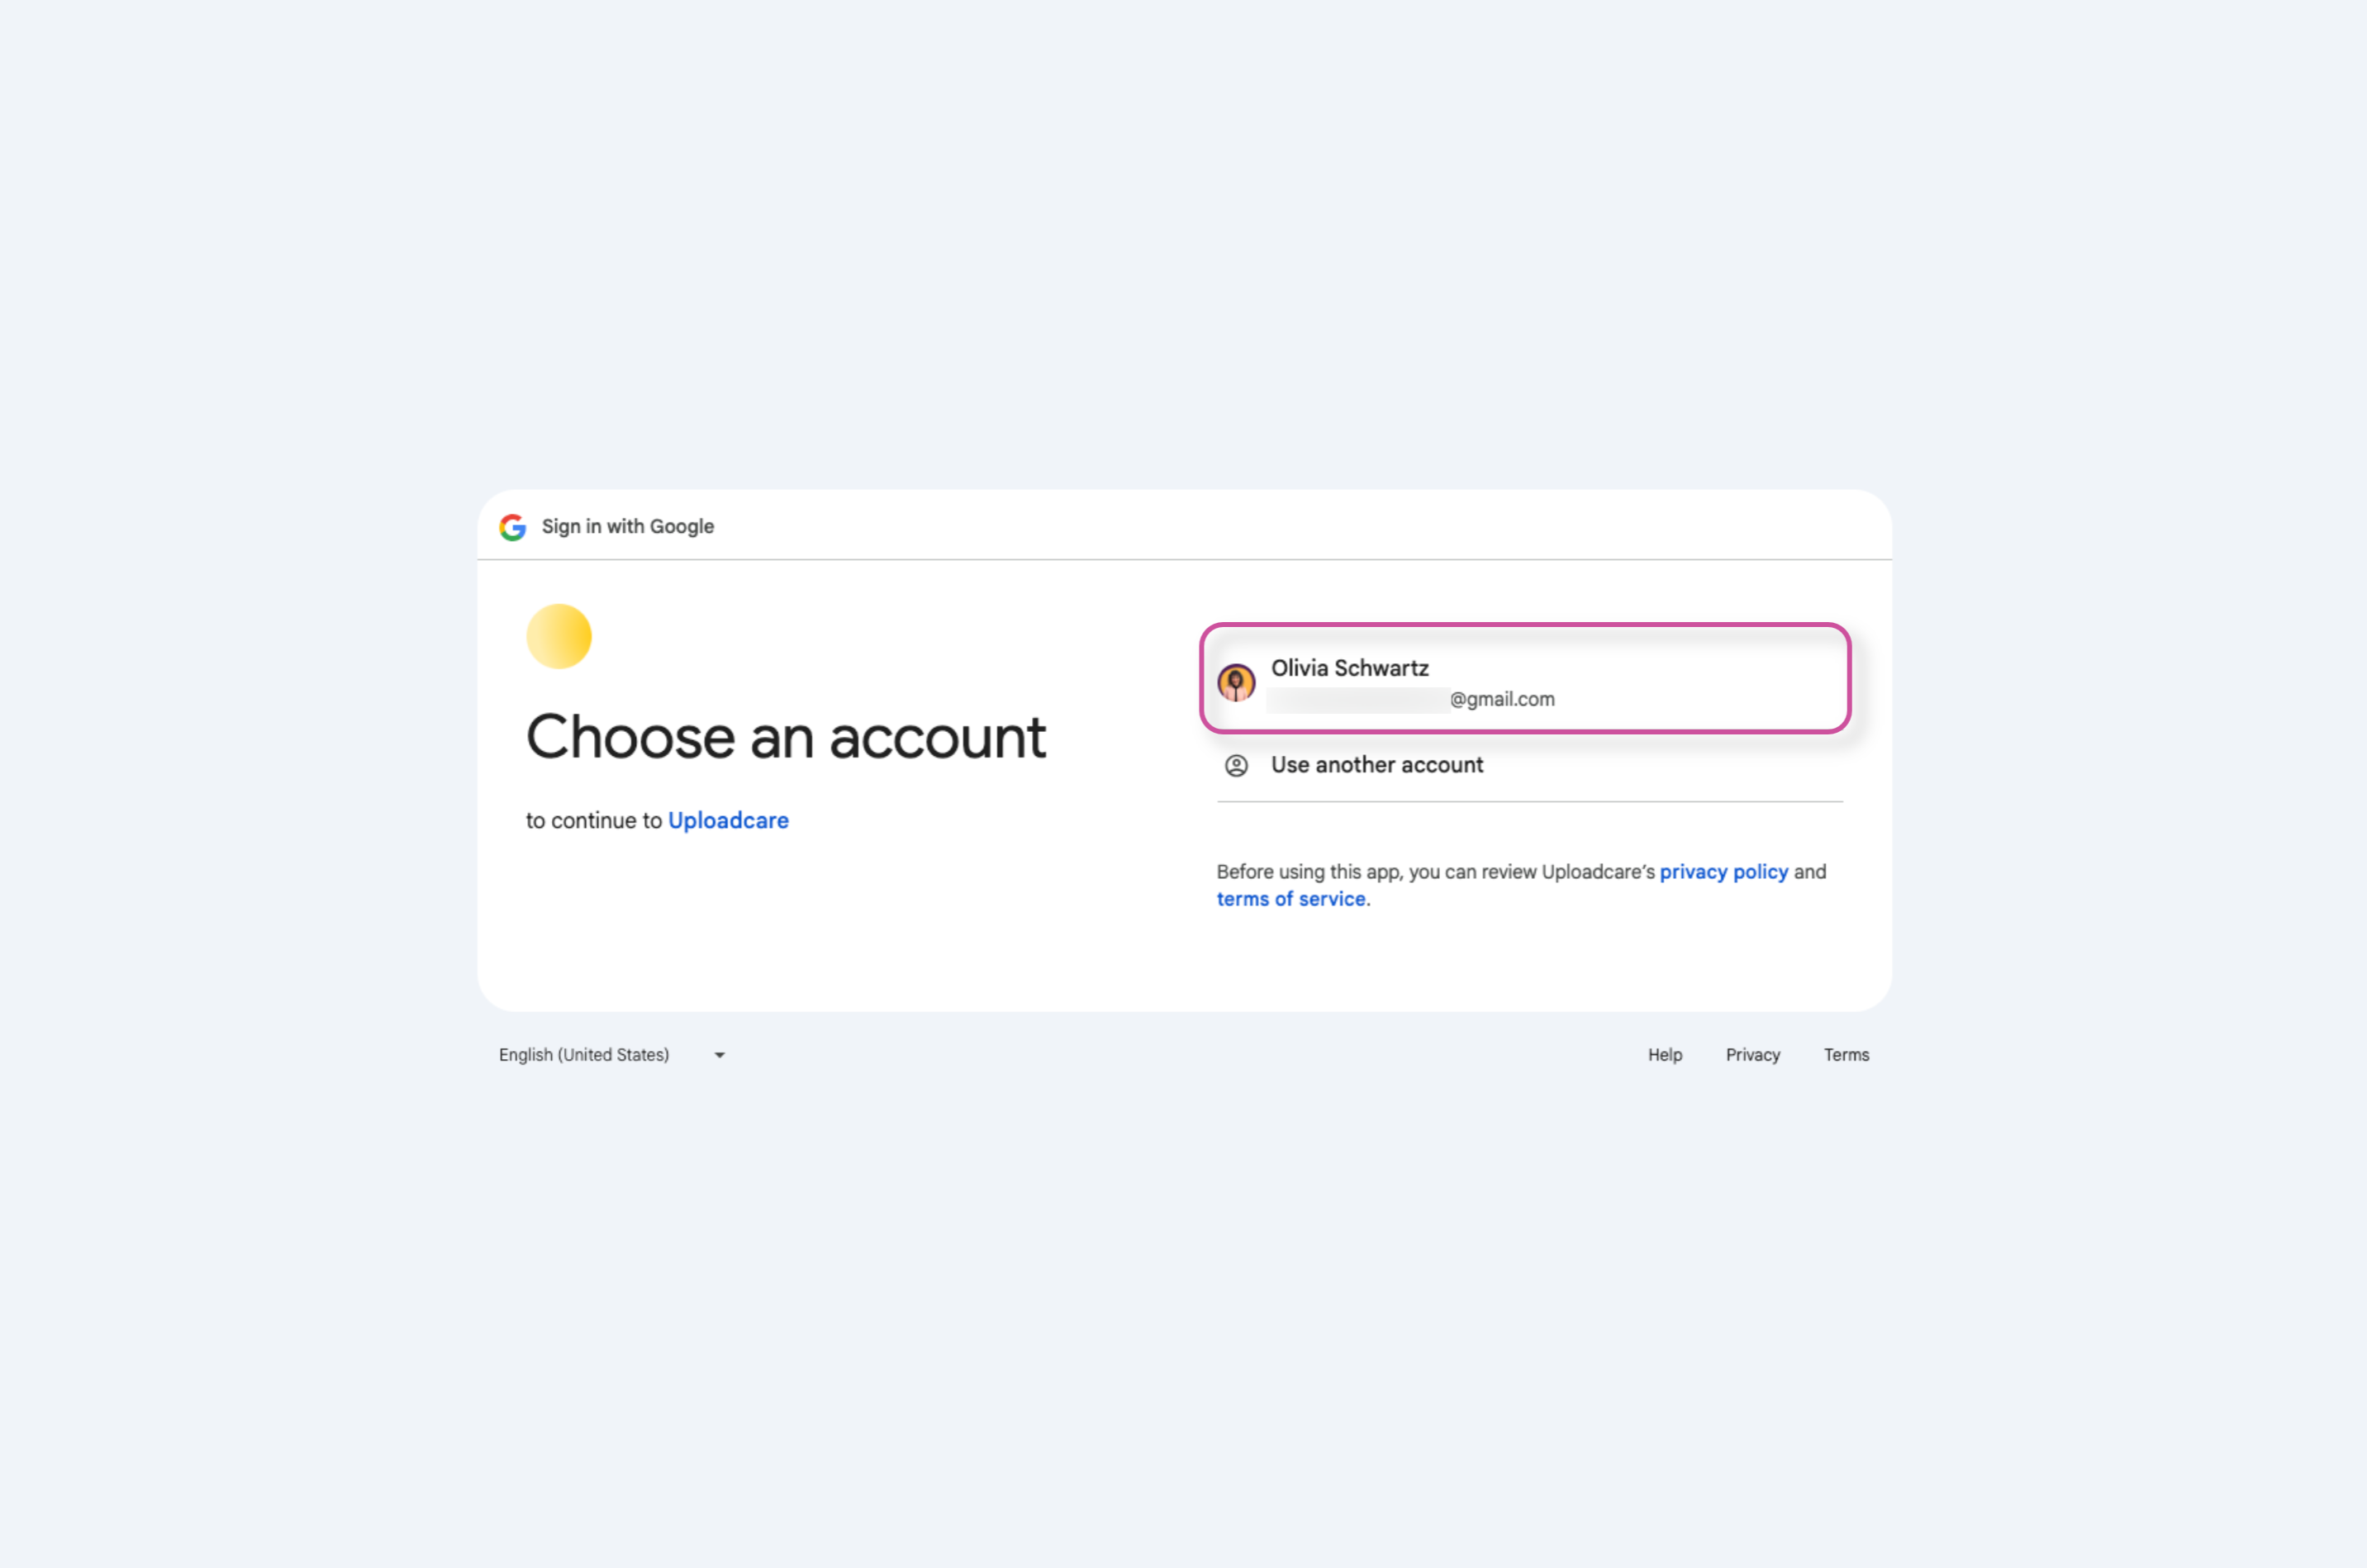The width and height of the screenshot is (2367, 1568).
Task: Click the Sign in with Google header text
Action: point(627,527)
